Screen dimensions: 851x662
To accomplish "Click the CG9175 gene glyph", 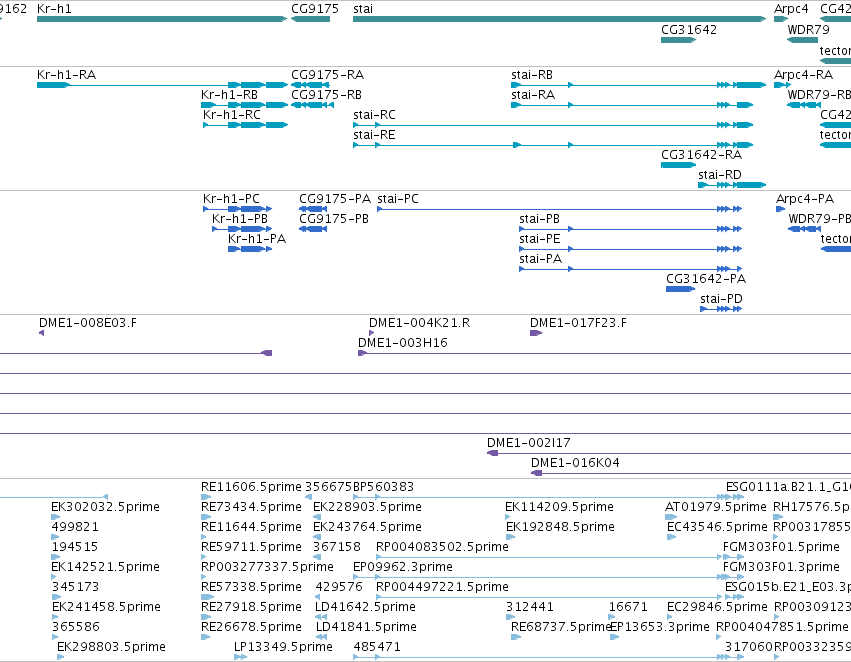I will tap(310, 19).
